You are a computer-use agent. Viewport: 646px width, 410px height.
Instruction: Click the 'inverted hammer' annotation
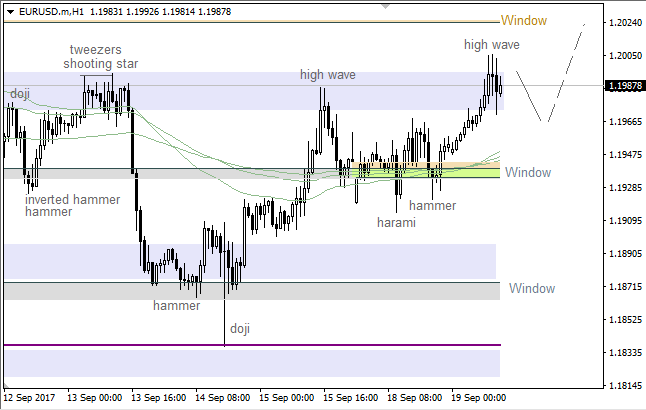(72, 199)
